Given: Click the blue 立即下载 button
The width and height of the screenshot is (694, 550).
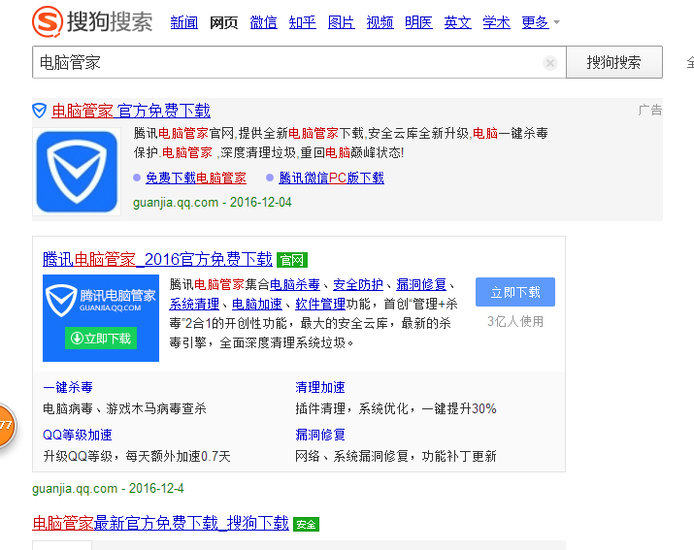Looking at the screenshot, I should [515, 292].
